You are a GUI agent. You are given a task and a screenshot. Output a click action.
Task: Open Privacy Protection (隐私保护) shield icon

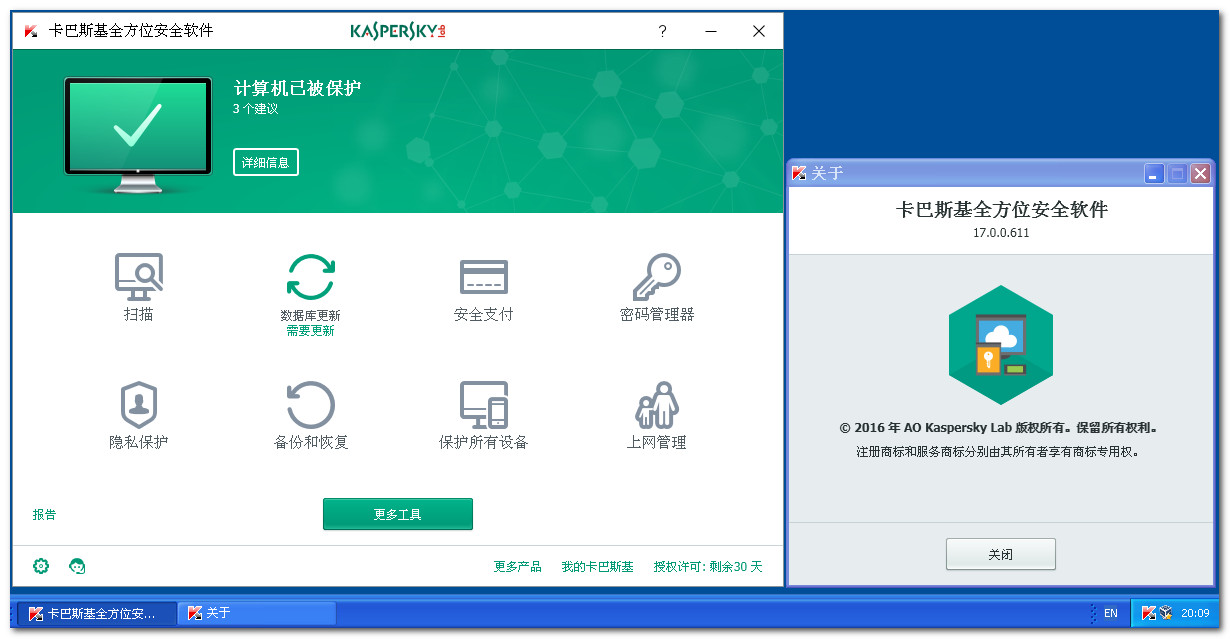pos(138,405)
